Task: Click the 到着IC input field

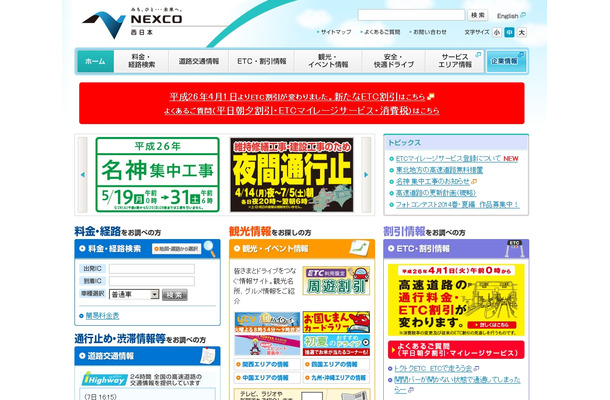Action: click(x=152, y=281)
